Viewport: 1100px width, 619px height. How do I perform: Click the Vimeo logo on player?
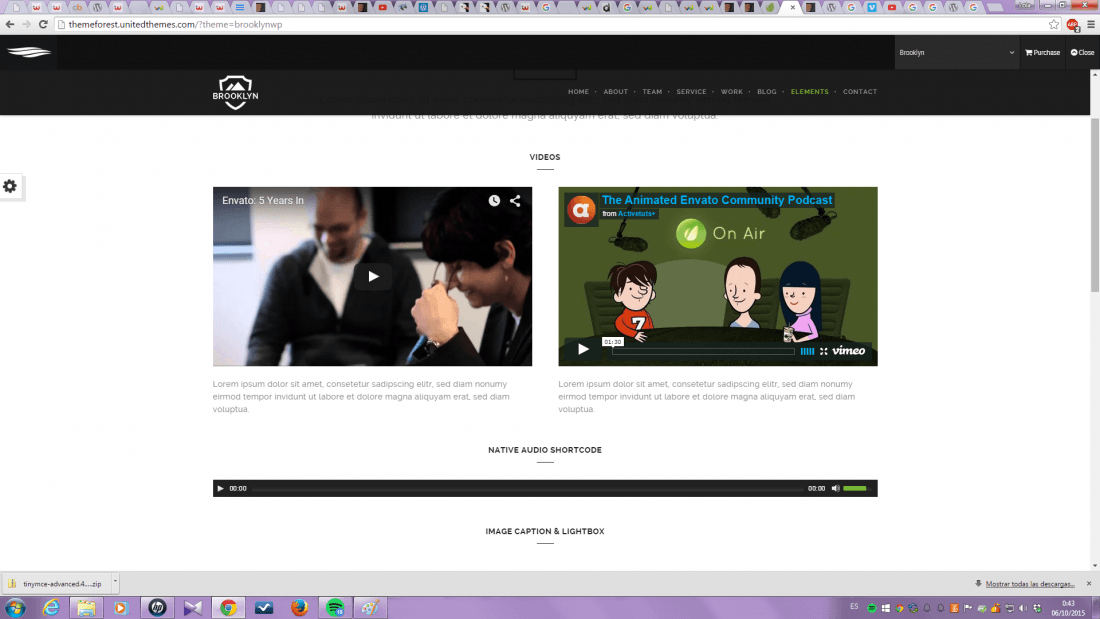tap(849, 350)
